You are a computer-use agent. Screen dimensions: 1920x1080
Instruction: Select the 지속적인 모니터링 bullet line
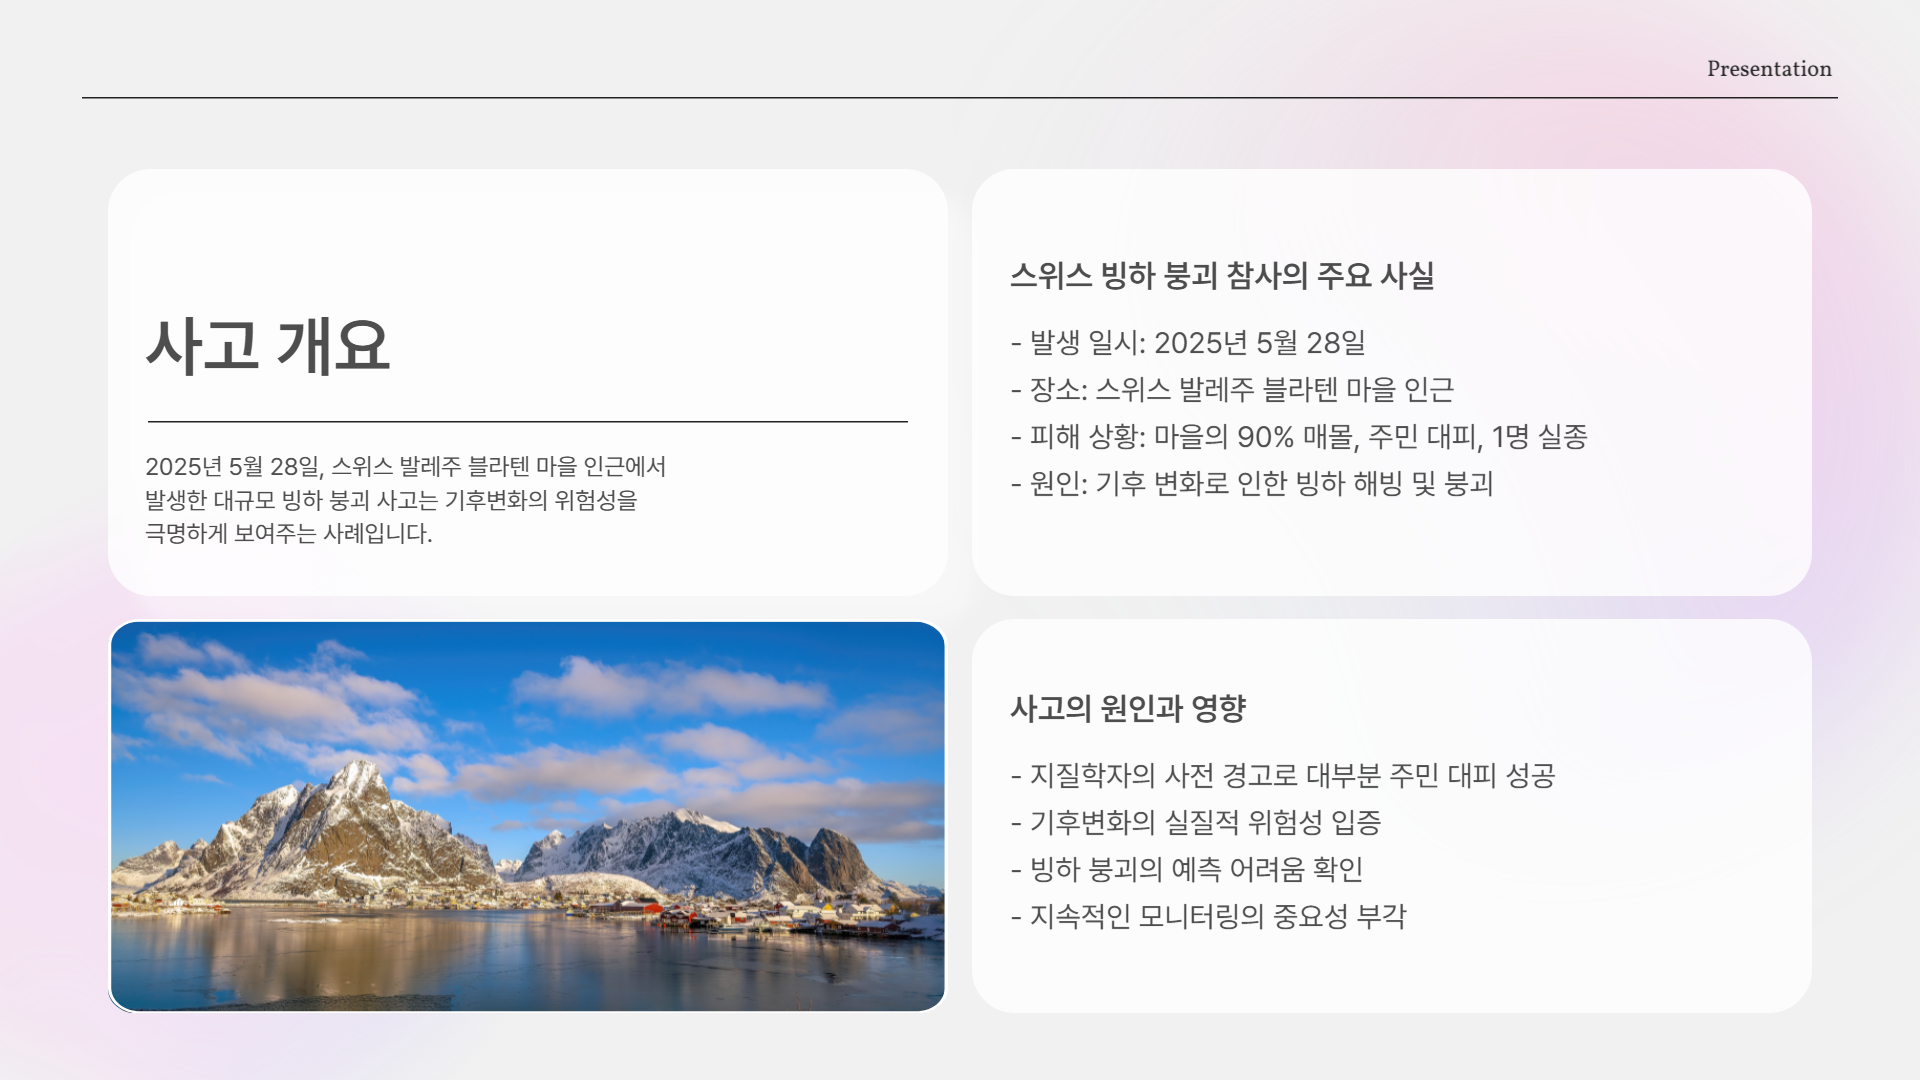1210,915
